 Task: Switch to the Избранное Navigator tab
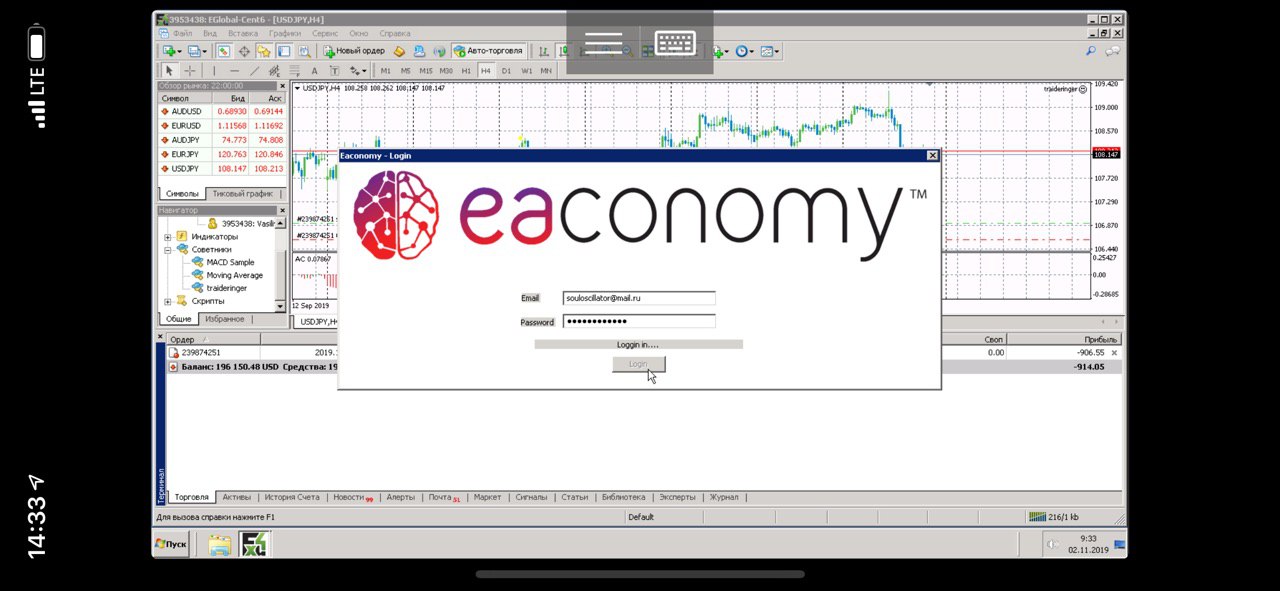click(x=224, y=319)
